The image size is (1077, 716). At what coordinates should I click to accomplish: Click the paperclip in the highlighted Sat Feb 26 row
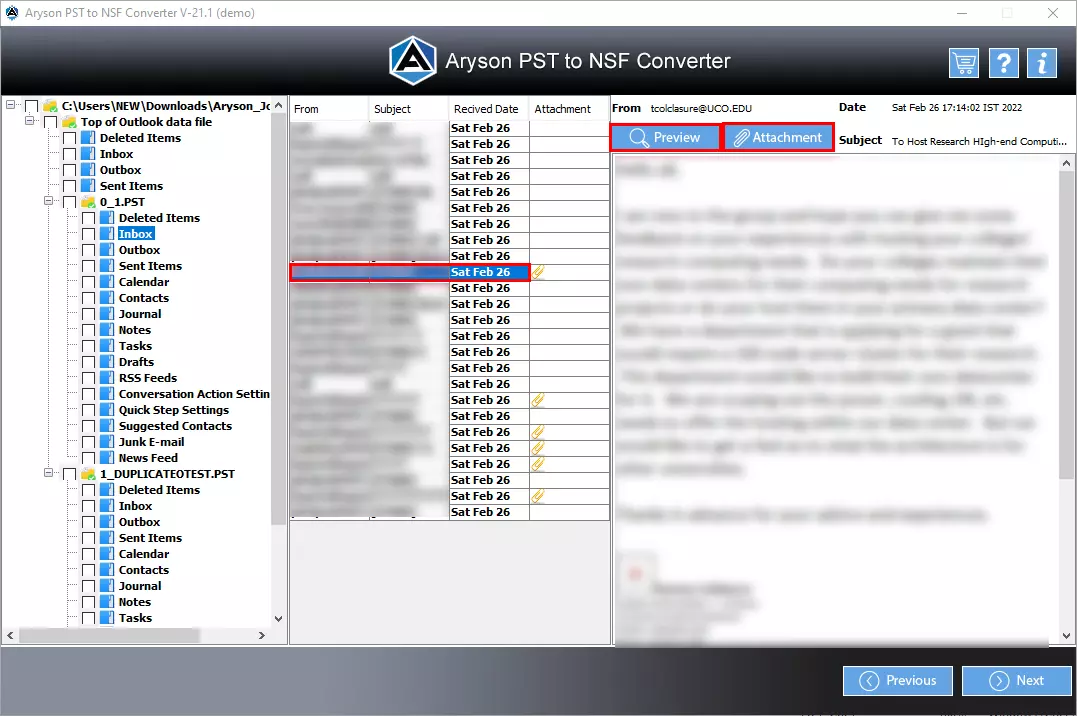pyautogui.click(x=538, y=272)
